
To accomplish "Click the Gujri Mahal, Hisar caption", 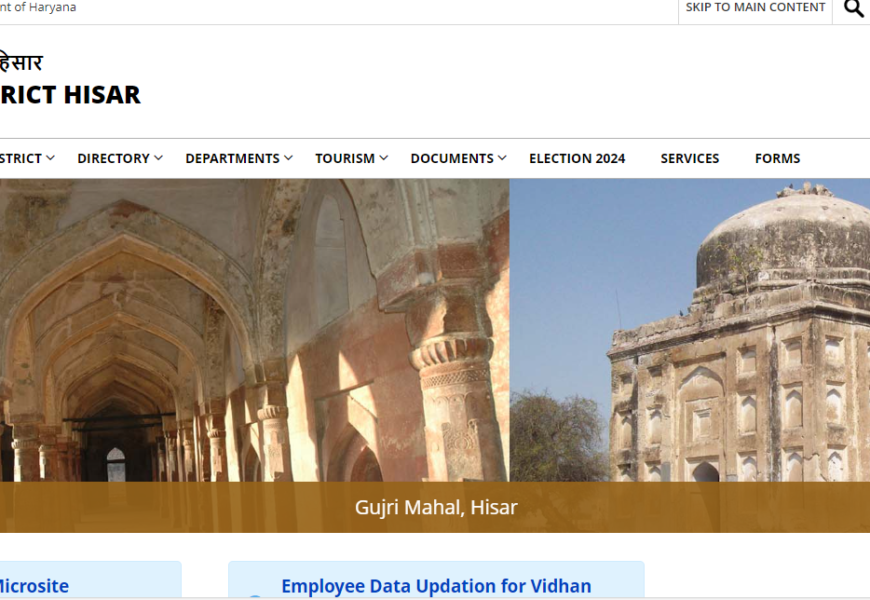I will [436, 507].
